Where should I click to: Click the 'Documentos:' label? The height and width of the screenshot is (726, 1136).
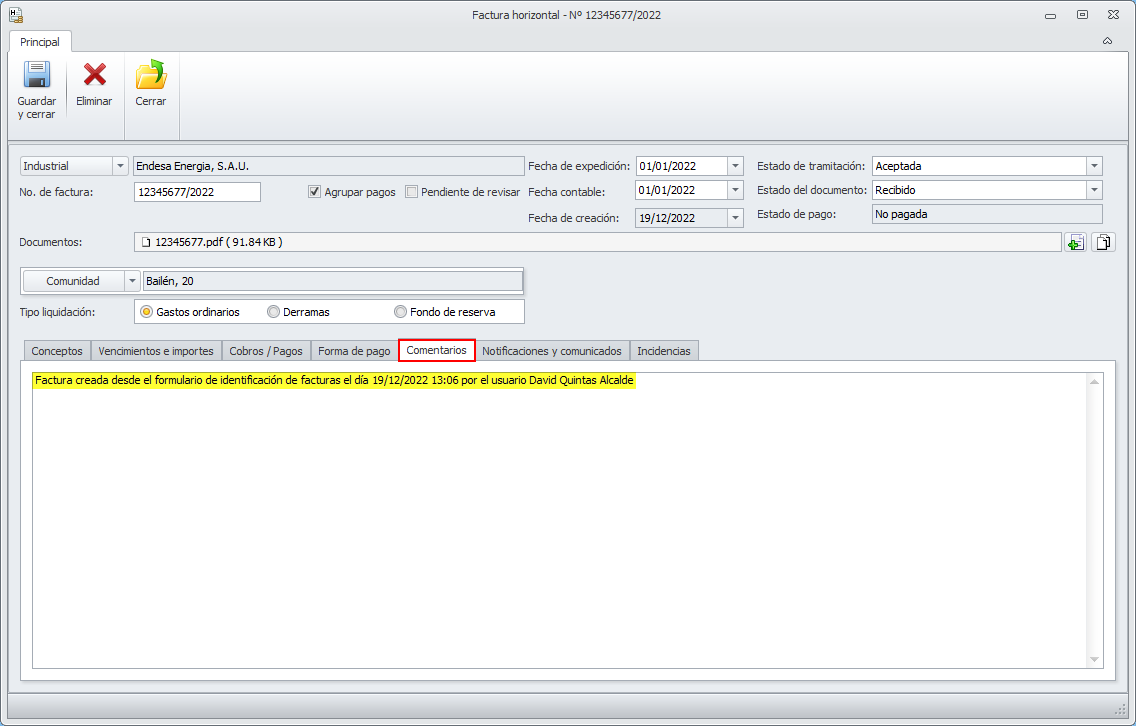[51, 242]
